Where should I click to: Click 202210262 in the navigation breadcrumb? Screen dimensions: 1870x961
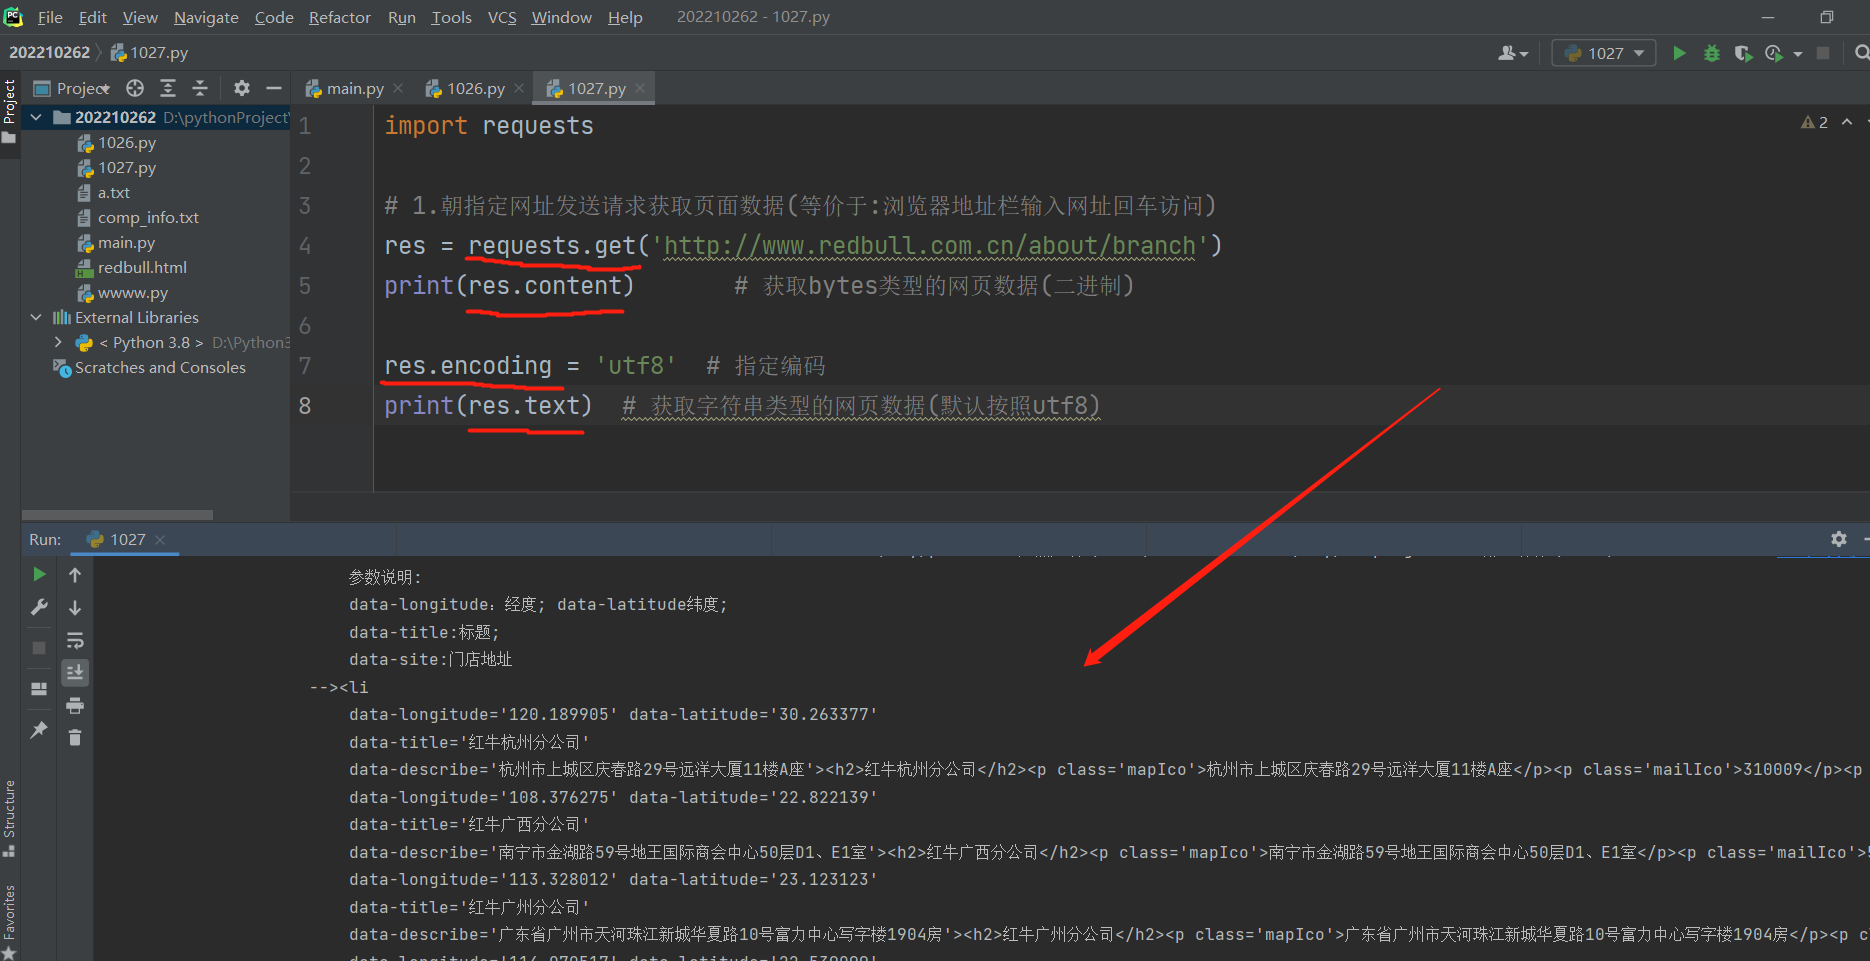[50, 52]
